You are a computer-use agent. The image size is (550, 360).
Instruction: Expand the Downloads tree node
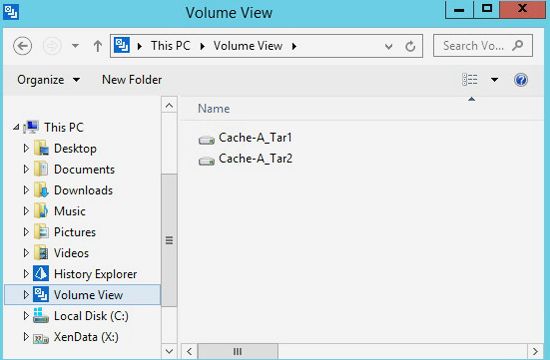coord(26,190)
